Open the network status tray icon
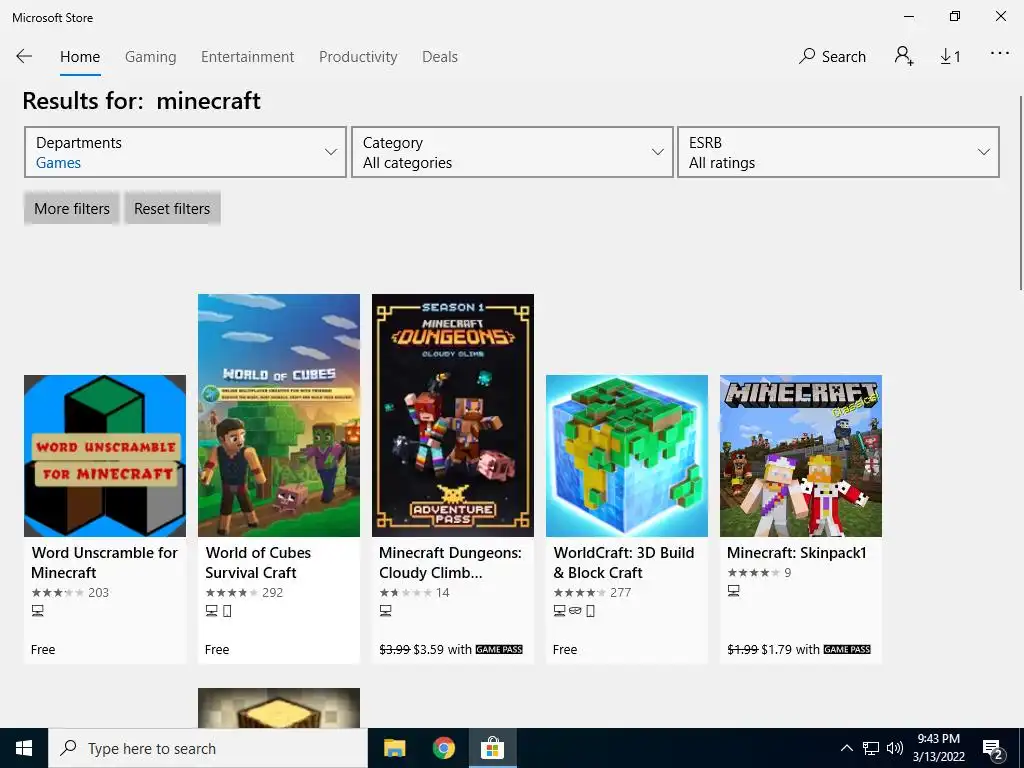The height and width of the screenshot is (768, 1024). 871,748
